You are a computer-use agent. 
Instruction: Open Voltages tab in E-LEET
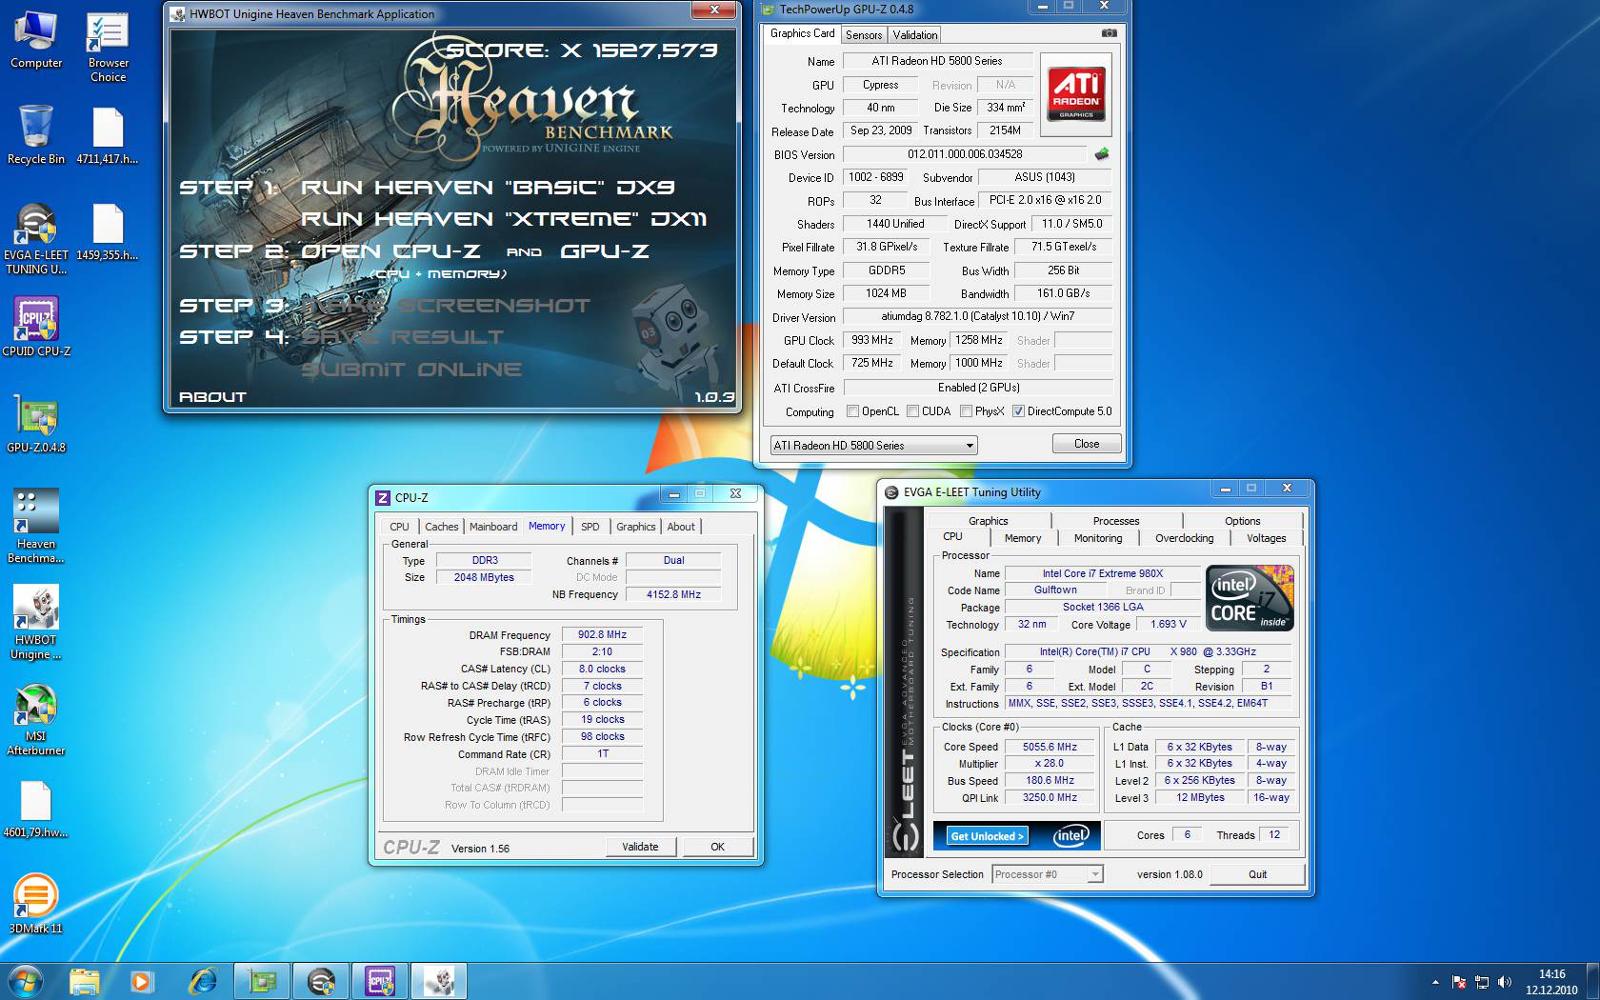(x=1266, y=538)
